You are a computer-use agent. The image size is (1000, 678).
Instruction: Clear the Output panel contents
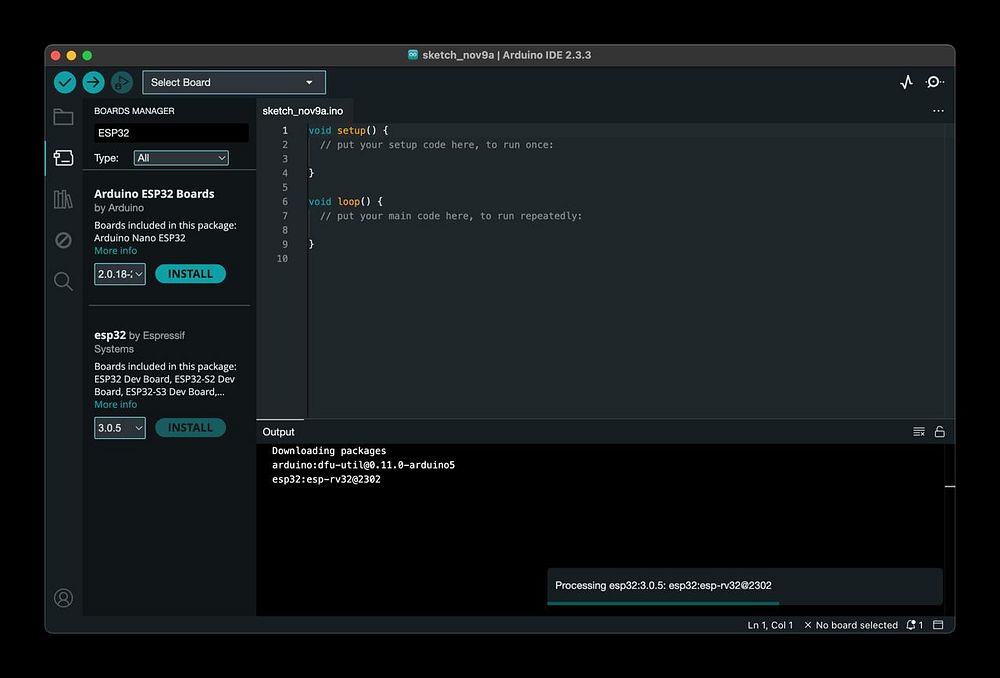click(x=919, y=432)
